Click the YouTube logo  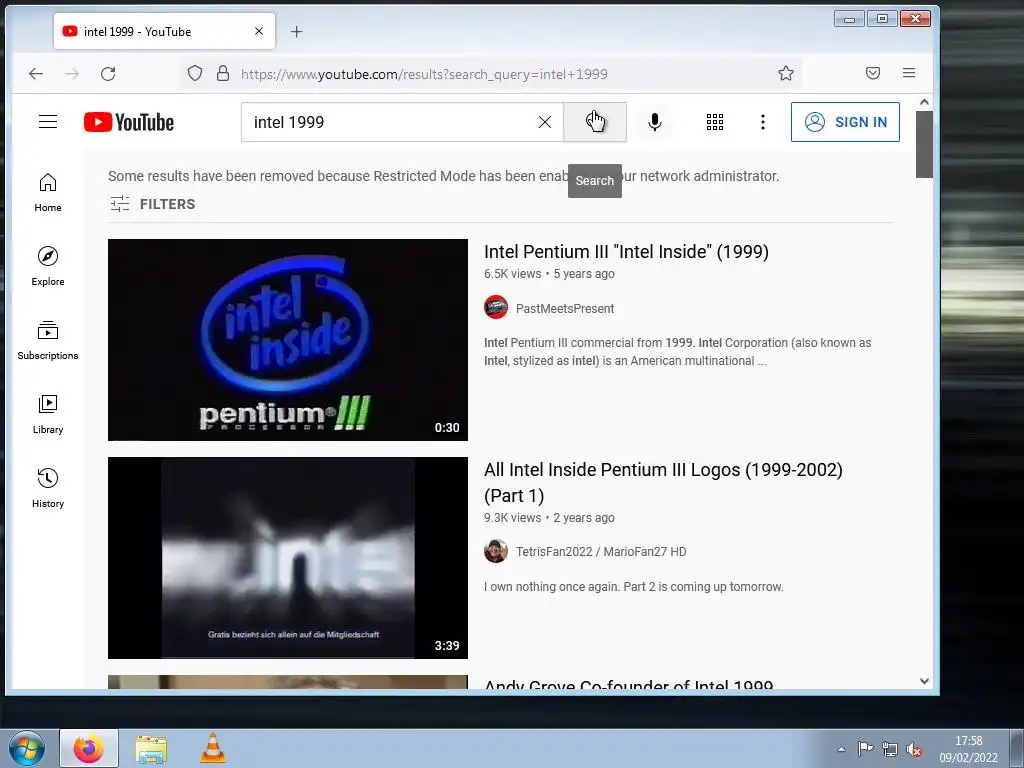(129, 122)
